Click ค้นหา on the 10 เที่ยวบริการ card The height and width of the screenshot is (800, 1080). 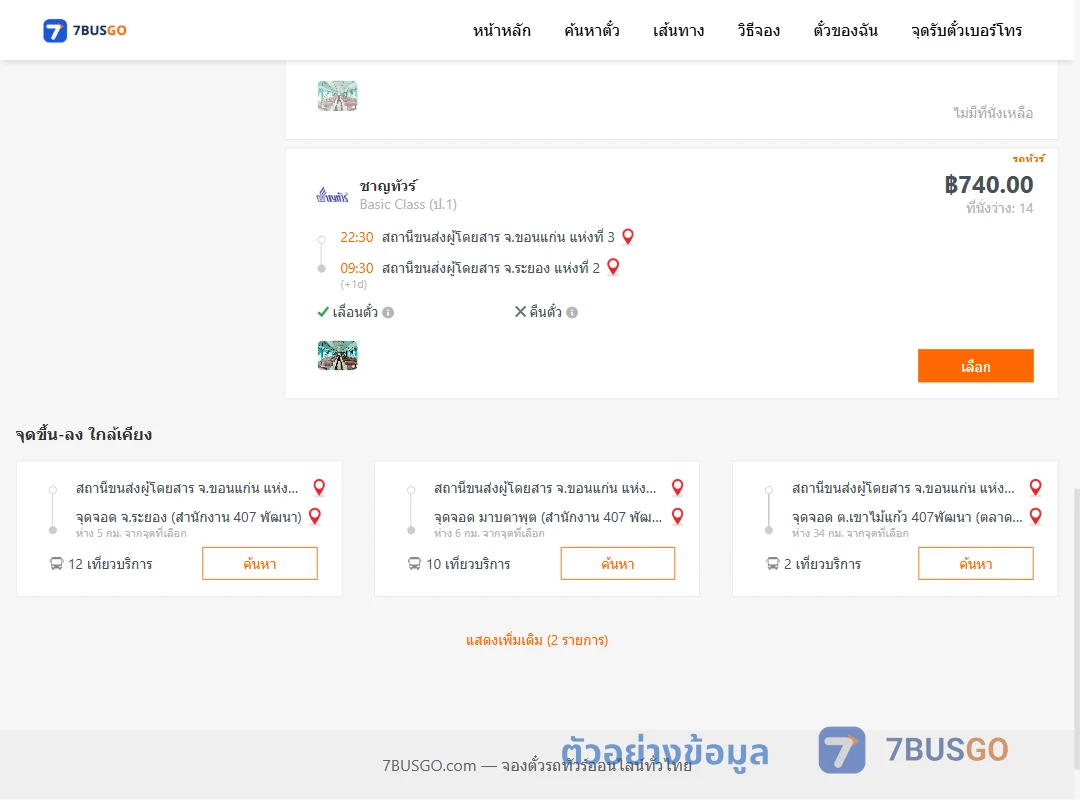(x=618, y=564)
